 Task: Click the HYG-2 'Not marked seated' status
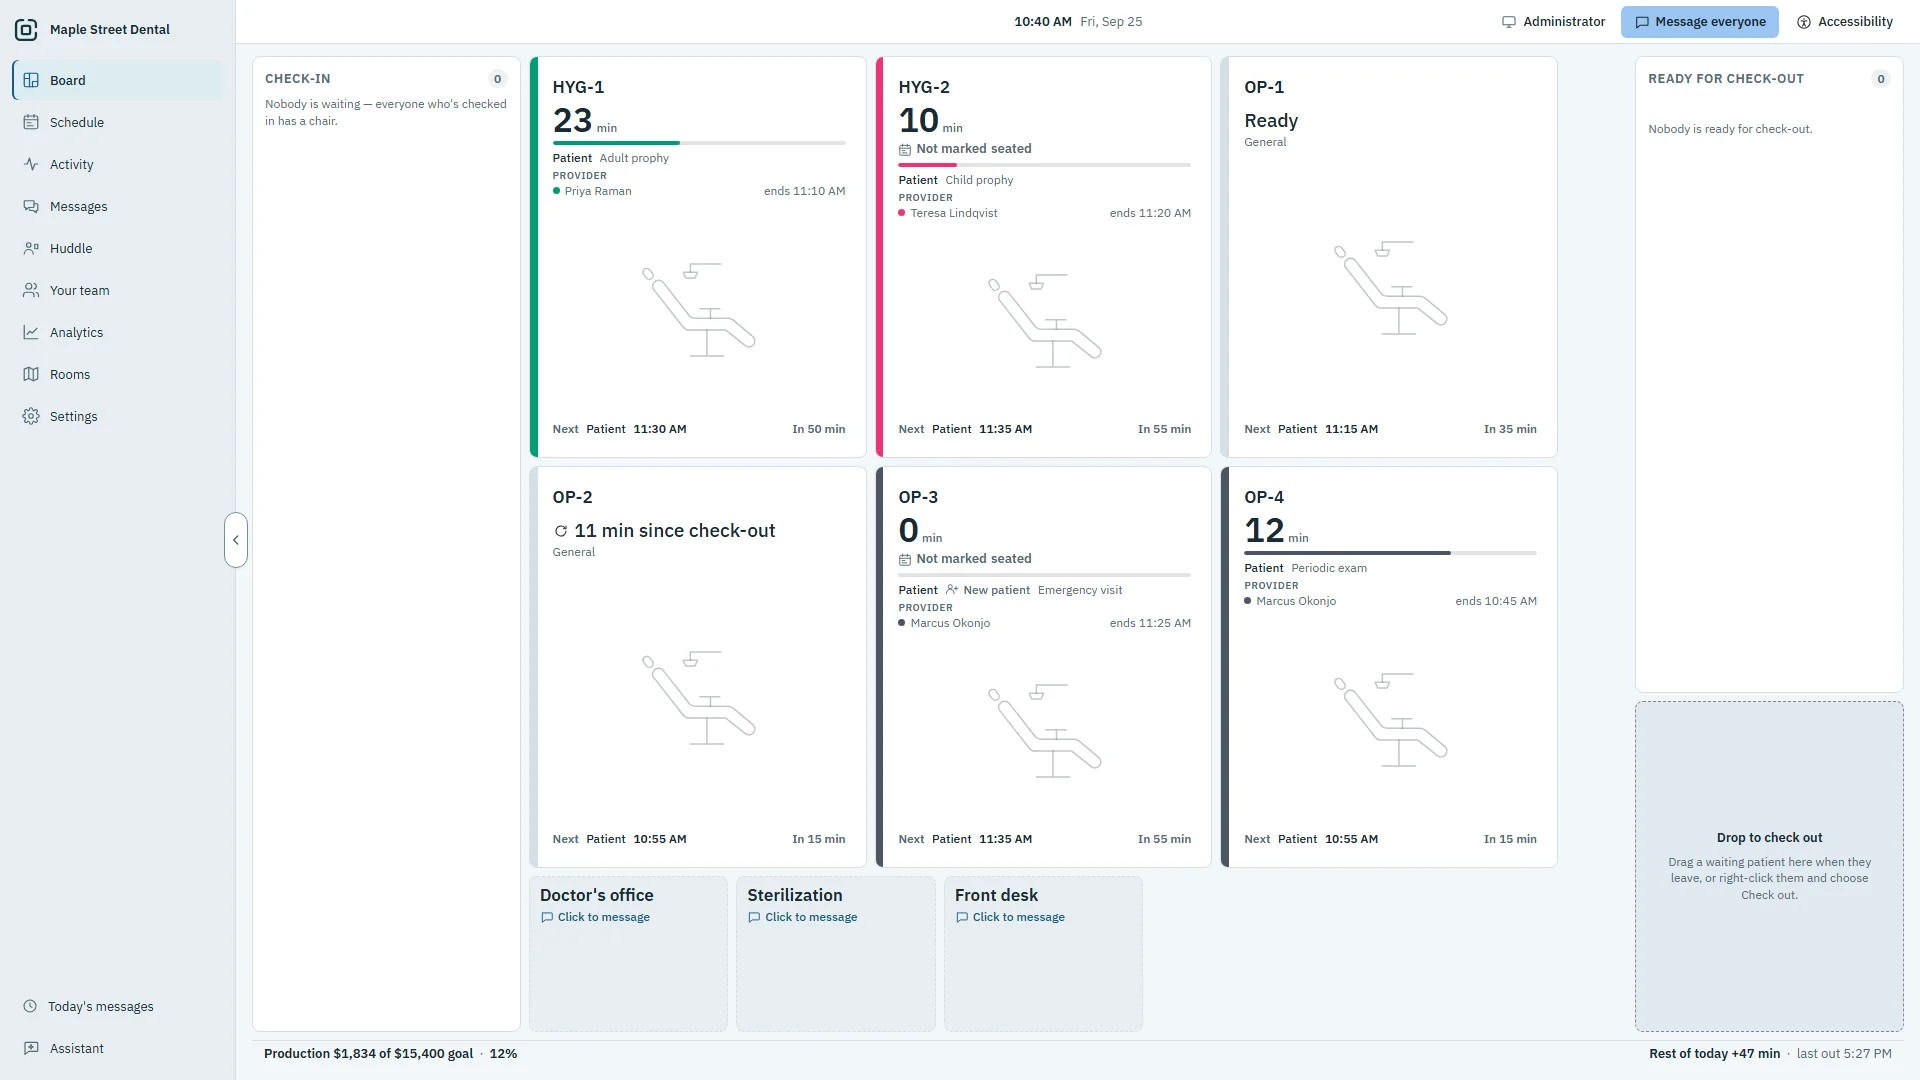(965, 149)
